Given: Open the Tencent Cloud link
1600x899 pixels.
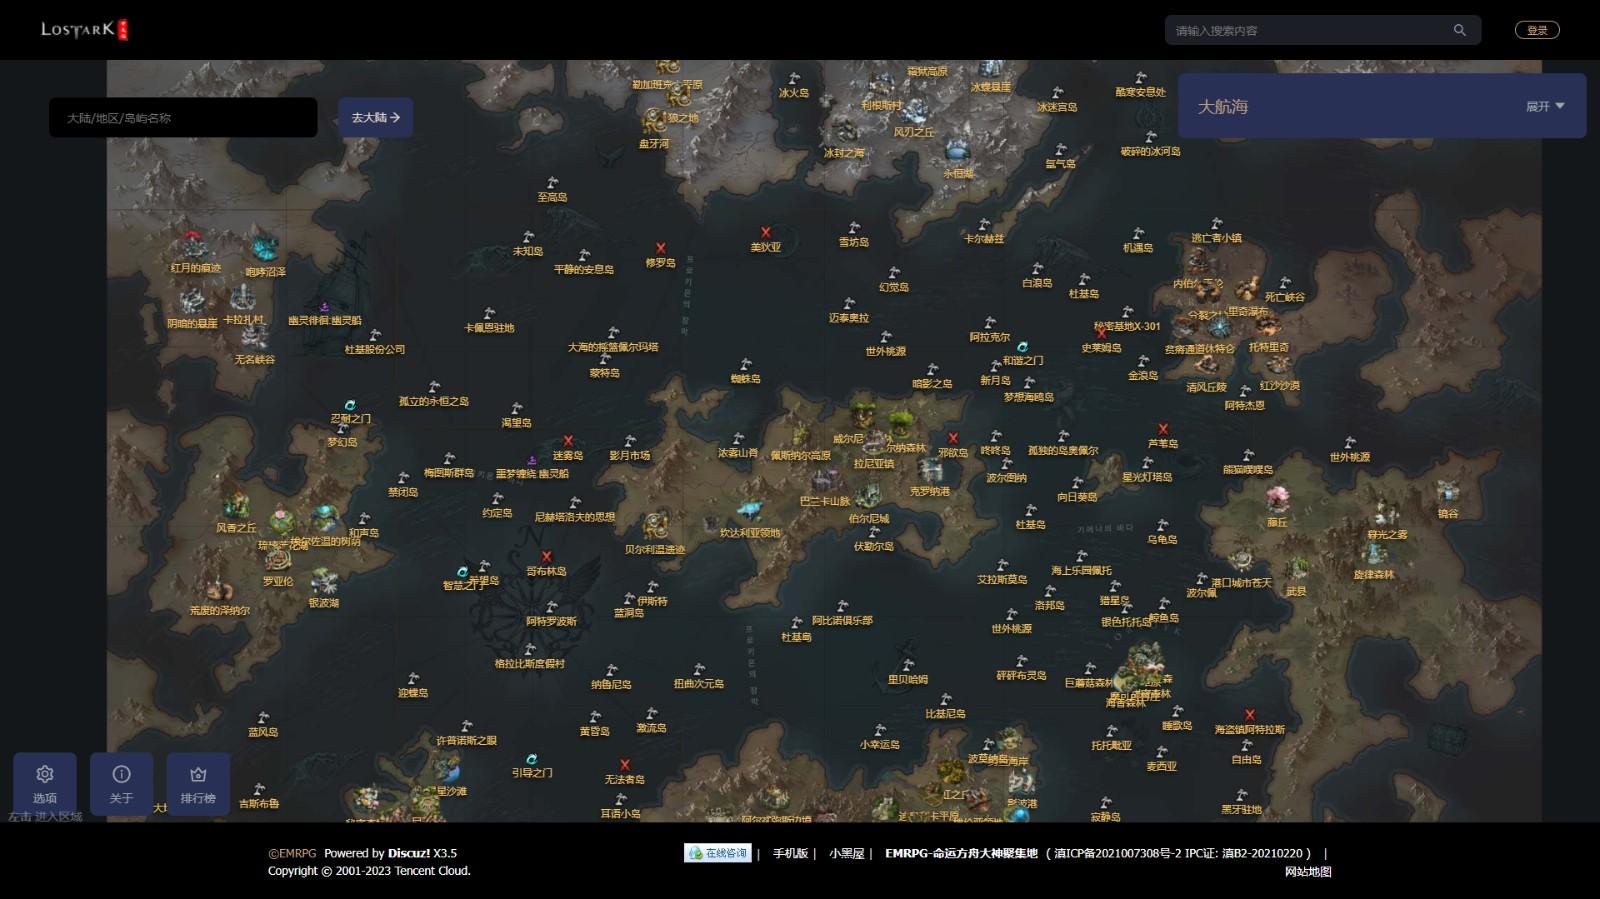Looking at the screenshot, I should pos(430,871).
